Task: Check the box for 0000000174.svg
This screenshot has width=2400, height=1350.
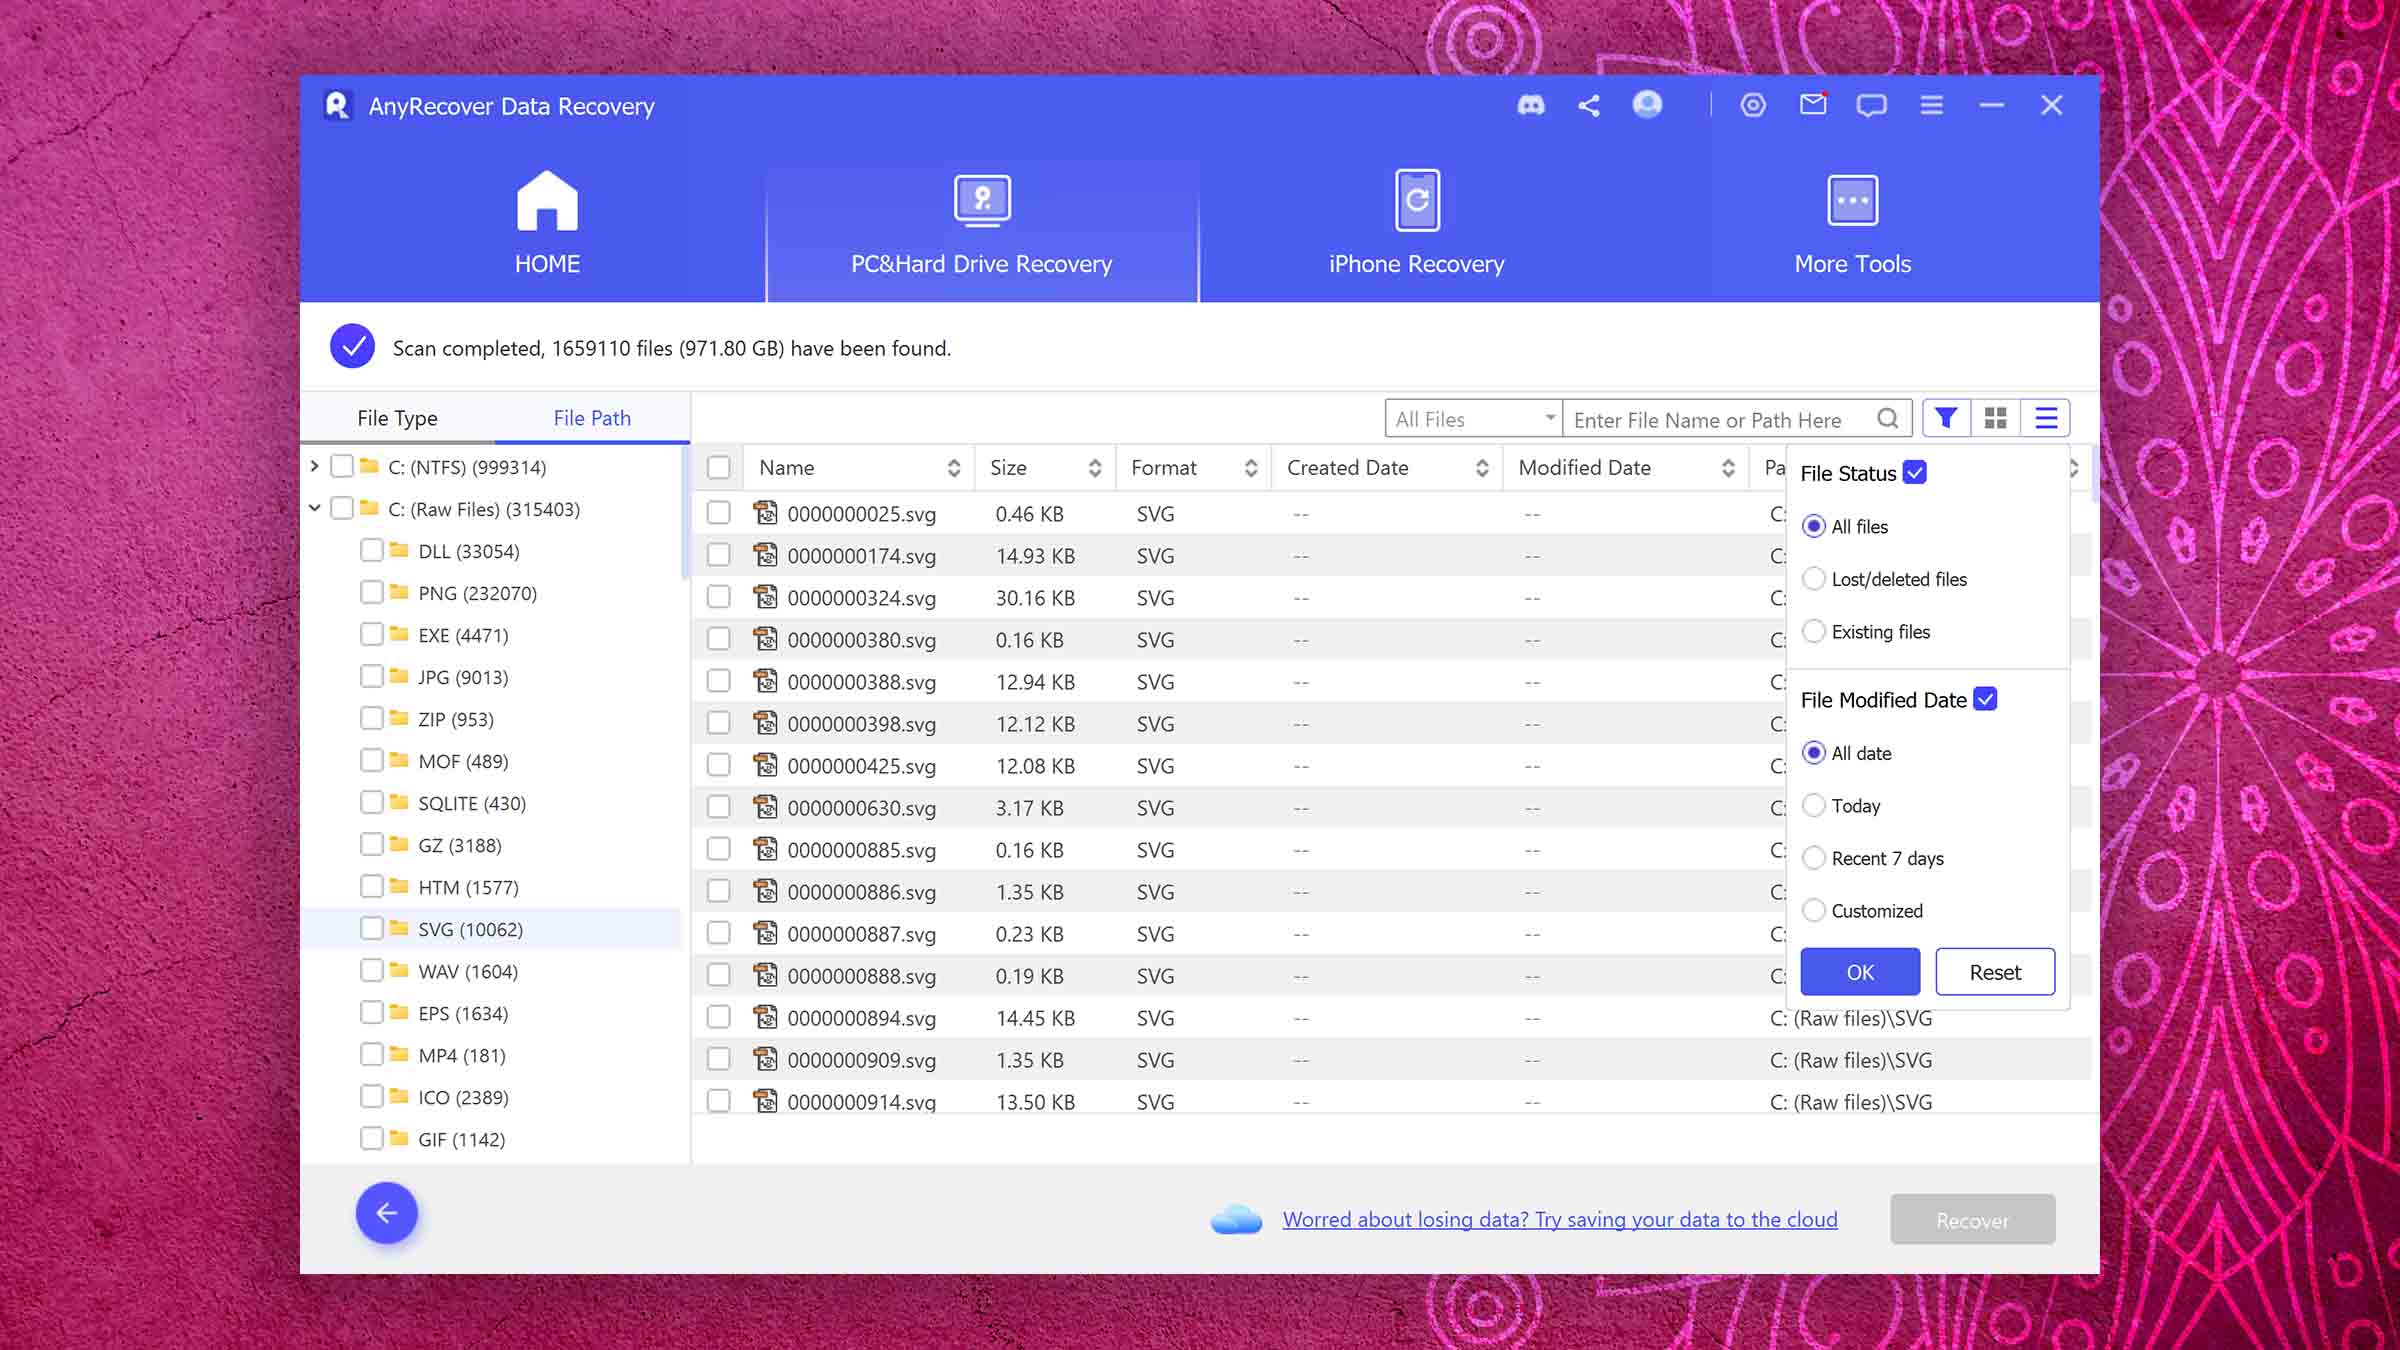Action: [719, 555]
